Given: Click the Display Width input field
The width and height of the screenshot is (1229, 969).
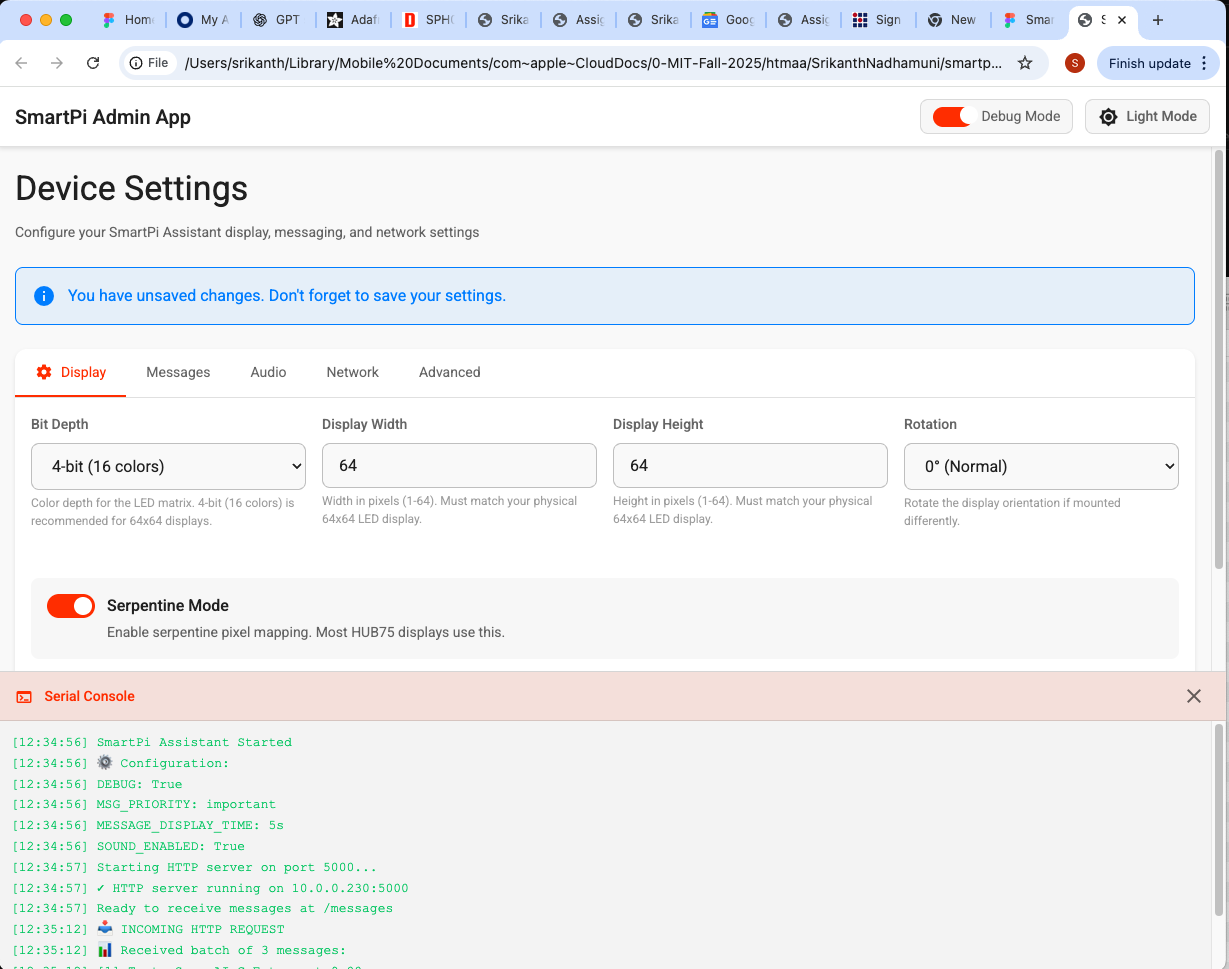Looking at the screenshot, I should [x=459, y=466].
